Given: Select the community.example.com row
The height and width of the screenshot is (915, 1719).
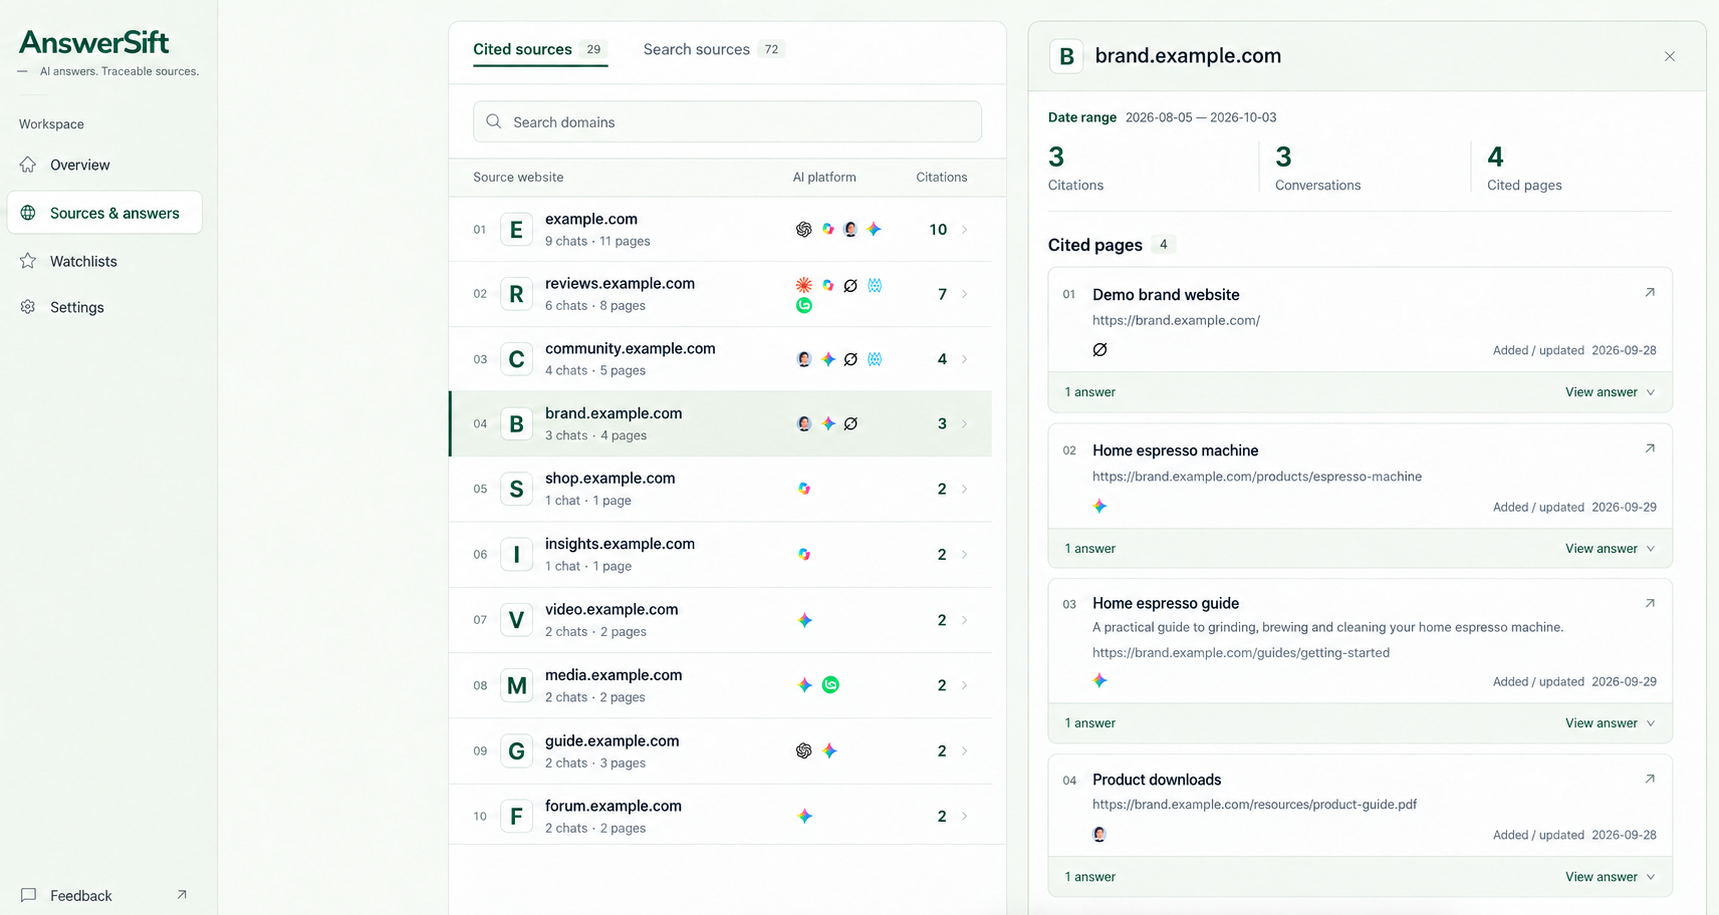Looking at the screenshot, I should (721, 359).
